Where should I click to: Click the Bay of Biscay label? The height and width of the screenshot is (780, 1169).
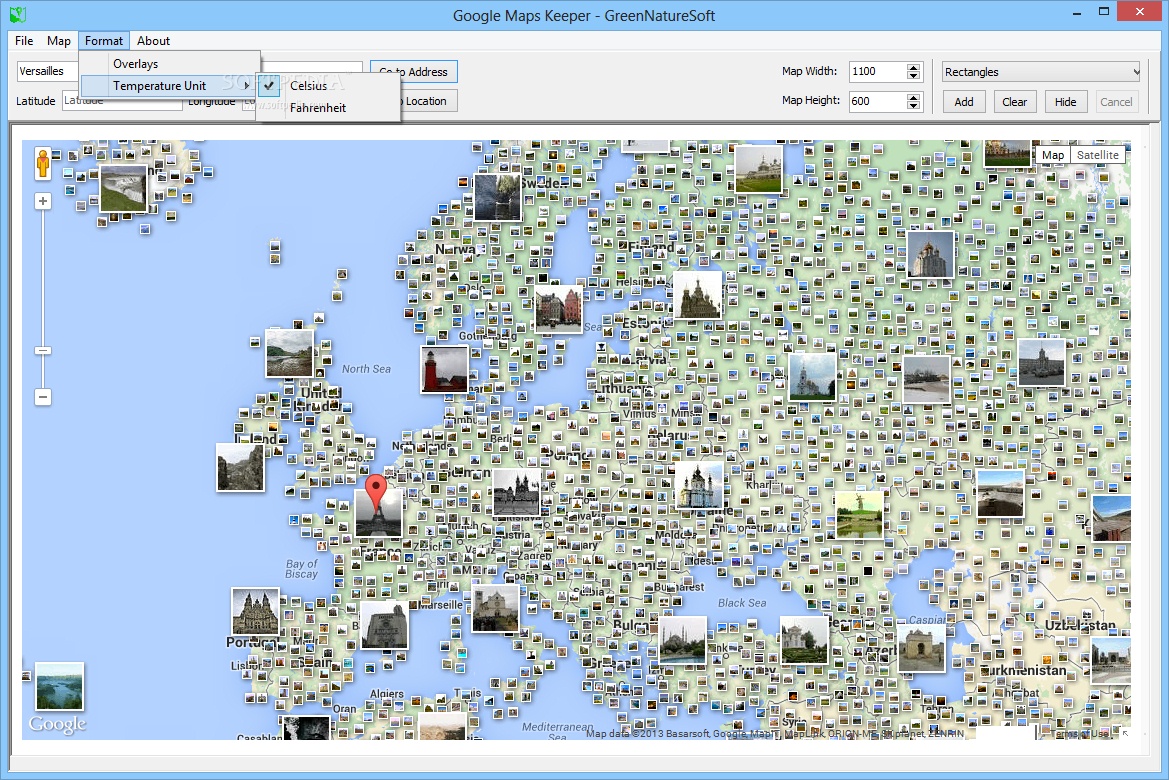[x=301, y=569]
